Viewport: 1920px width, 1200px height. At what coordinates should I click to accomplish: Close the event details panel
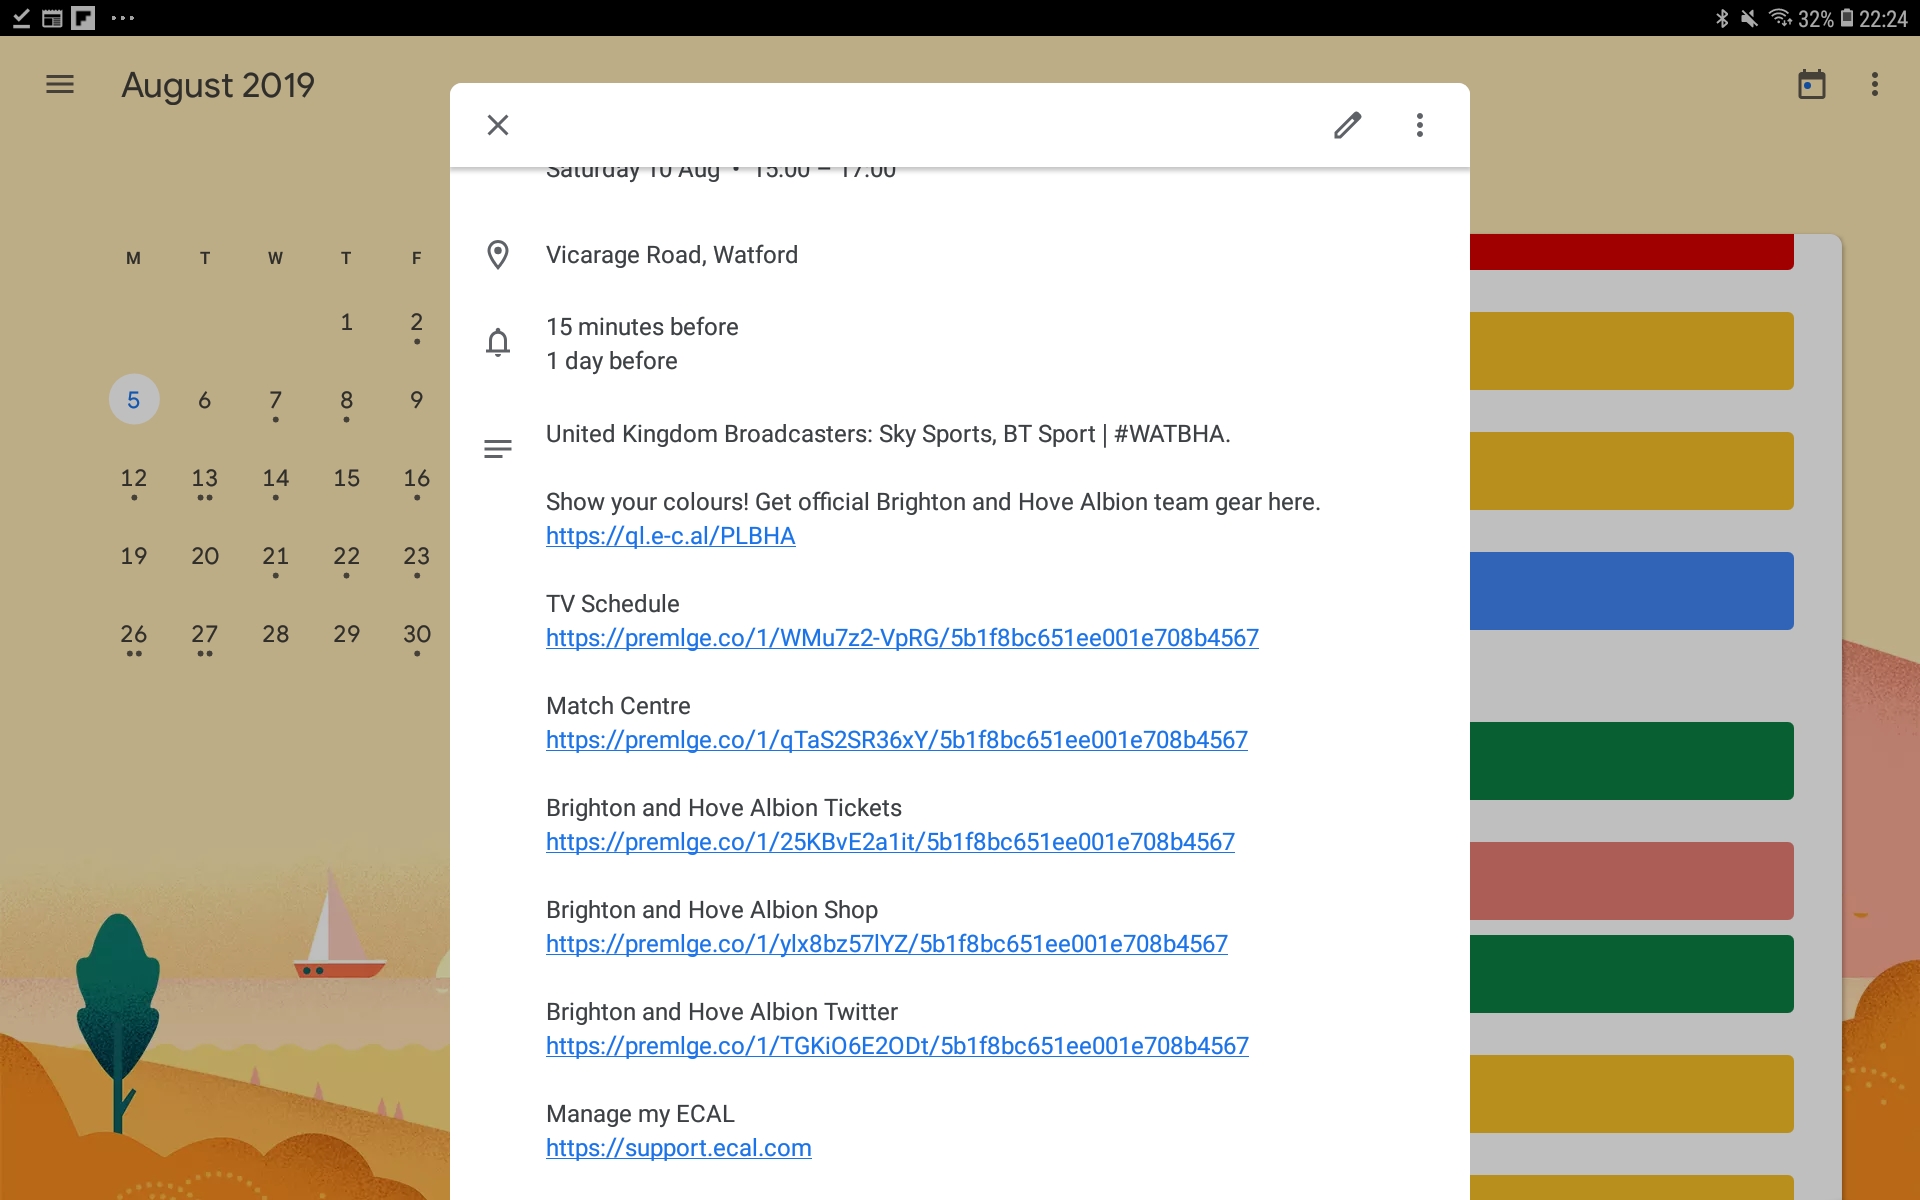[x=498, y=125]
